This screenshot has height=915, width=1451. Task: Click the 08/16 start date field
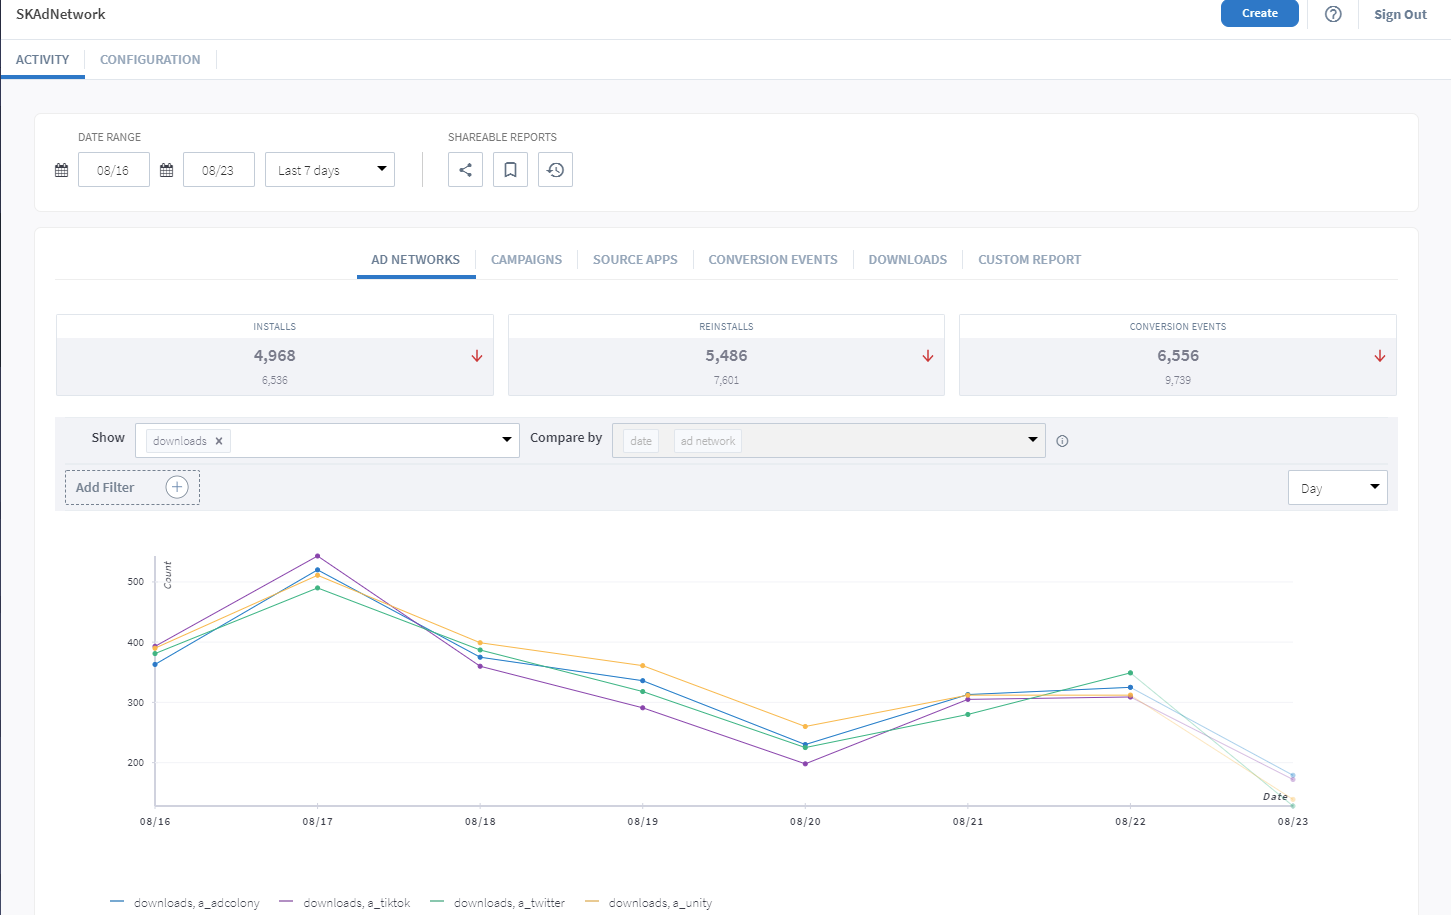[113, 170]
